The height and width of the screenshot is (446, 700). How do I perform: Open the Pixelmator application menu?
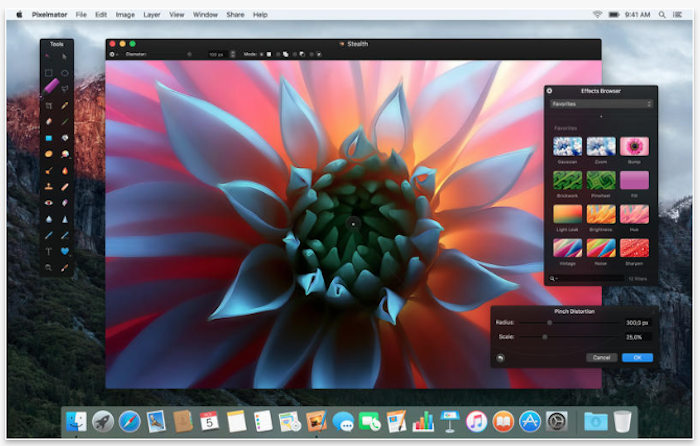[x=50, y=15]
